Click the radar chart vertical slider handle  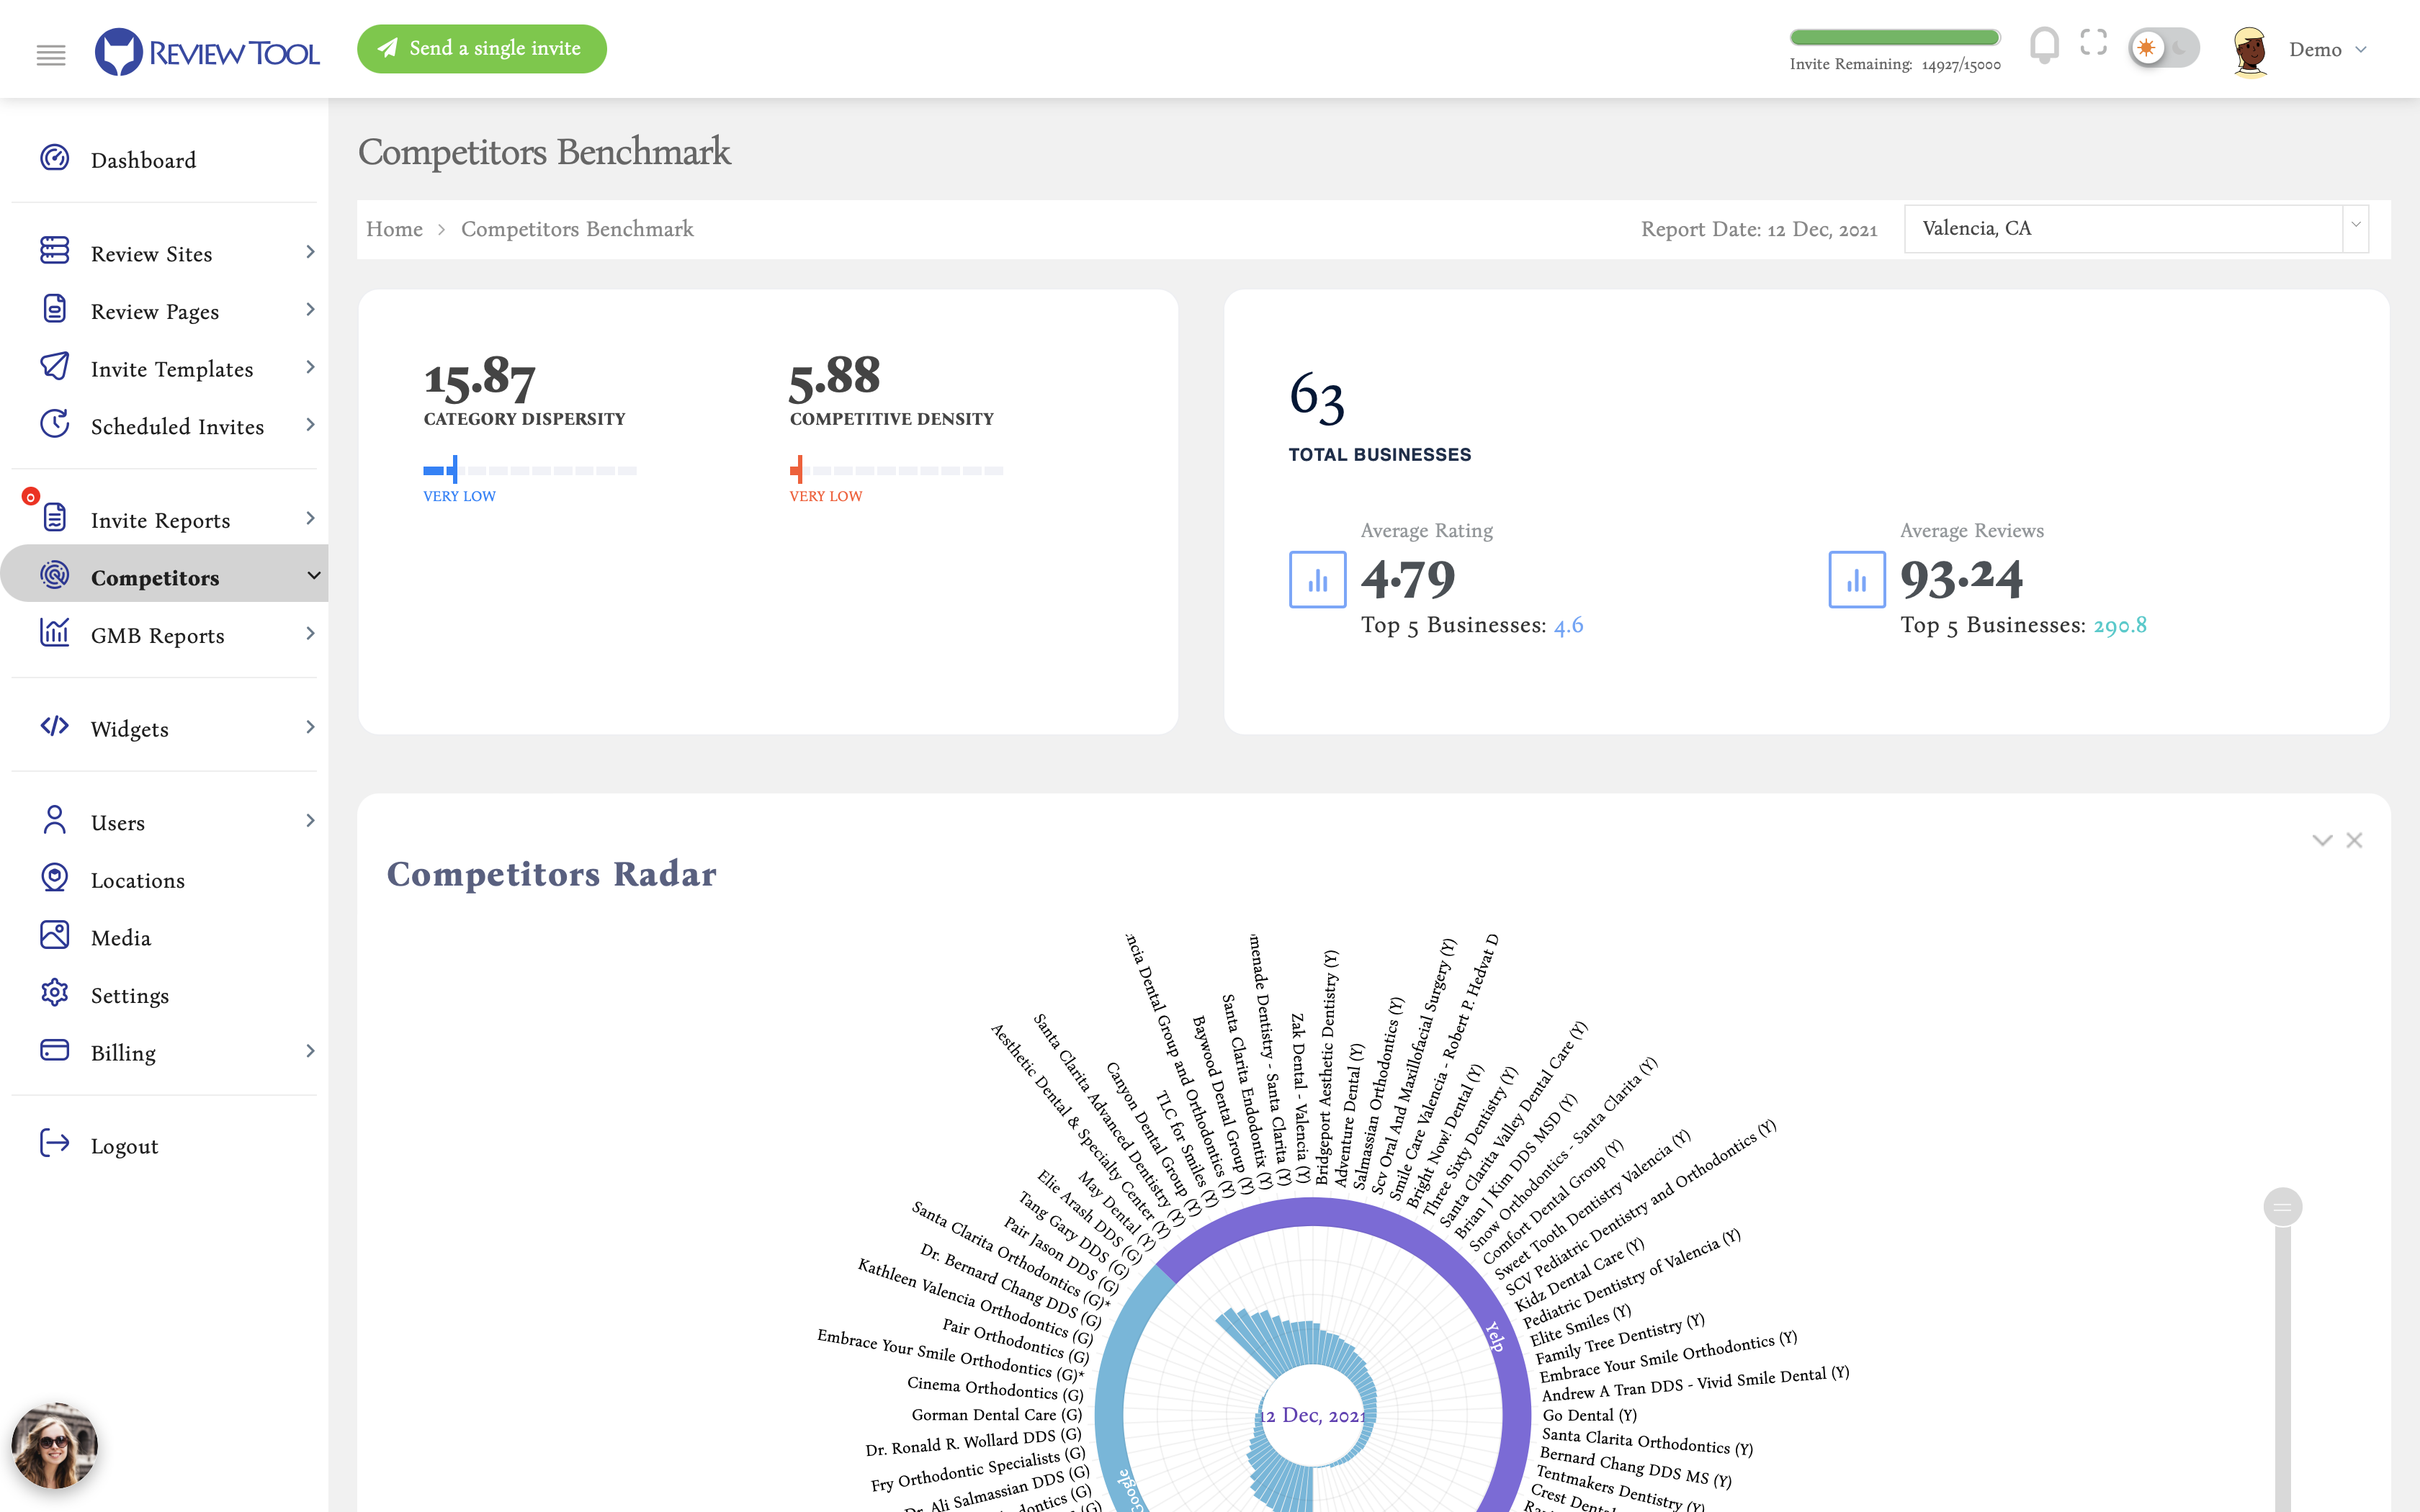[2282, 1207]
